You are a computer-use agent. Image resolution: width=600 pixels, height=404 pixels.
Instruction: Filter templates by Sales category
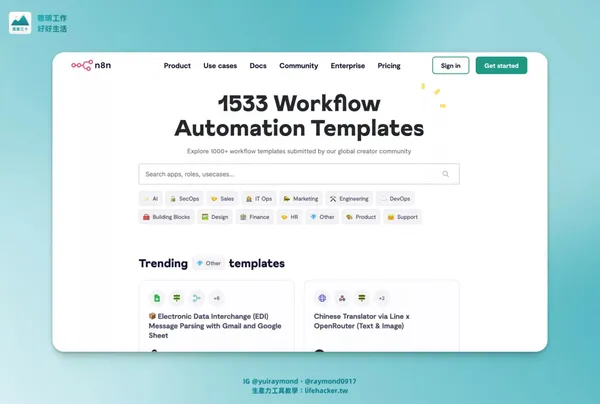[x=222, y=199]
